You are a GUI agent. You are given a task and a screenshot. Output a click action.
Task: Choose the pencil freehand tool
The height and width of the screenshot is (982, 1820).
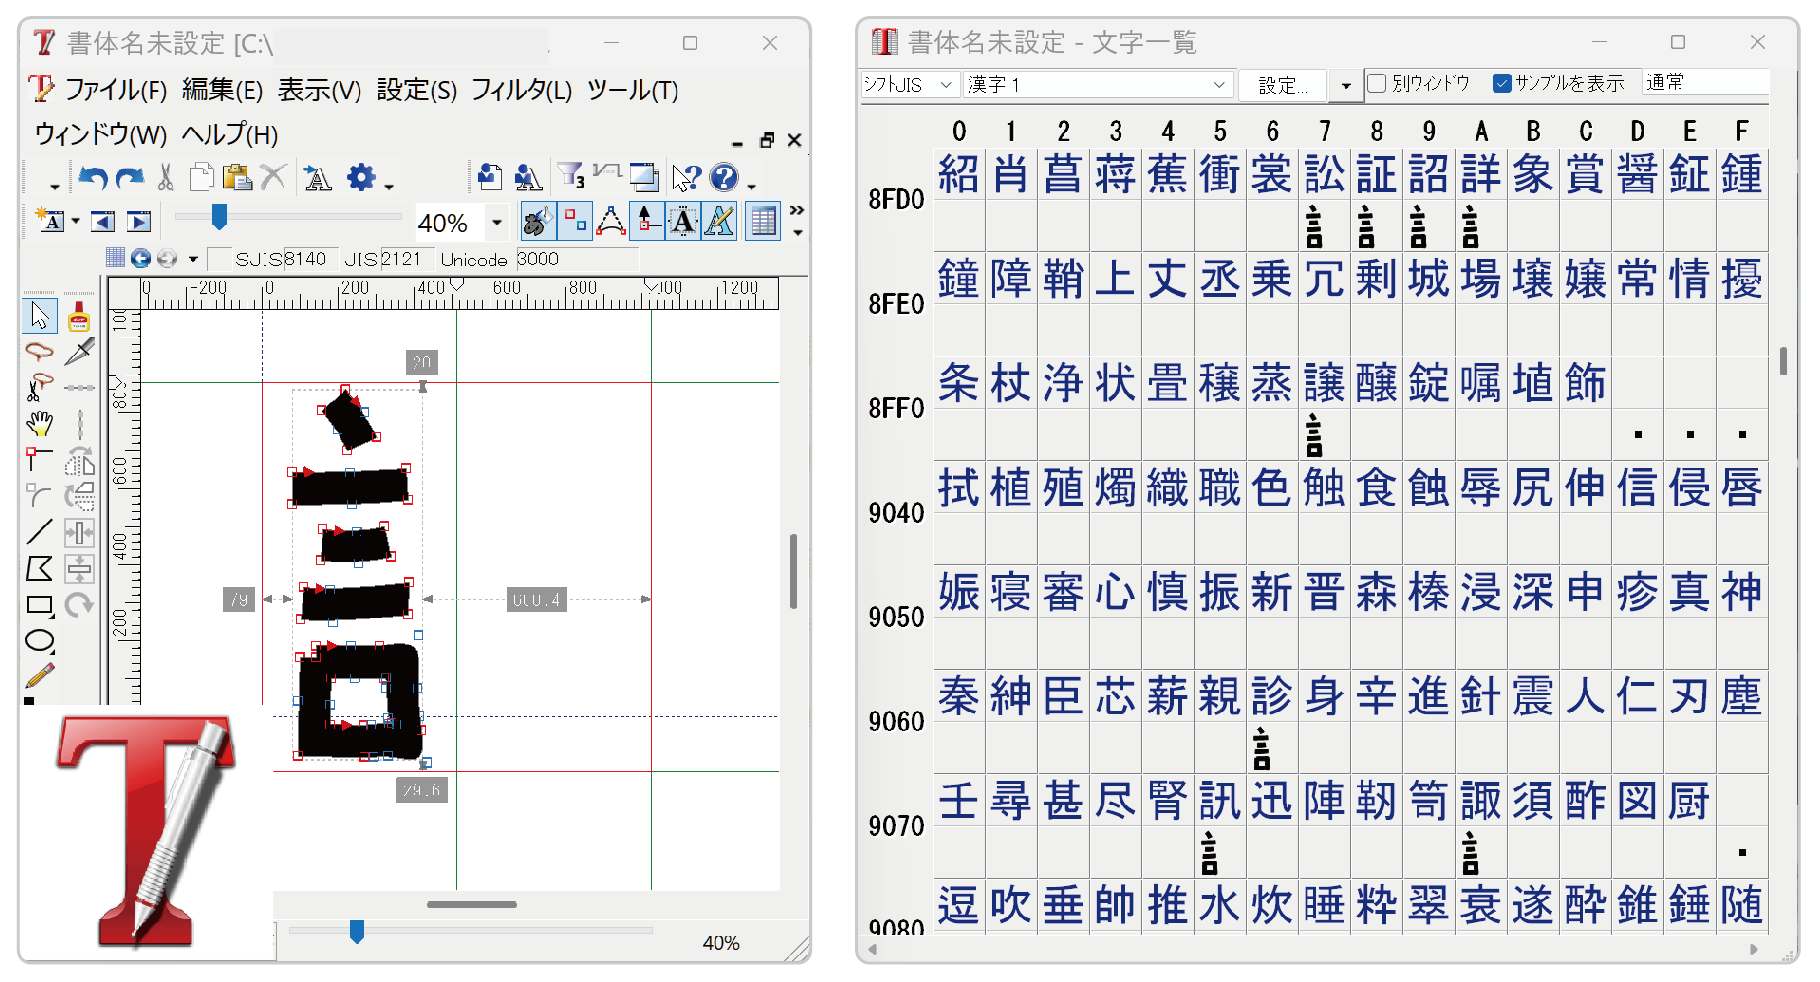[x=39, y=677]
